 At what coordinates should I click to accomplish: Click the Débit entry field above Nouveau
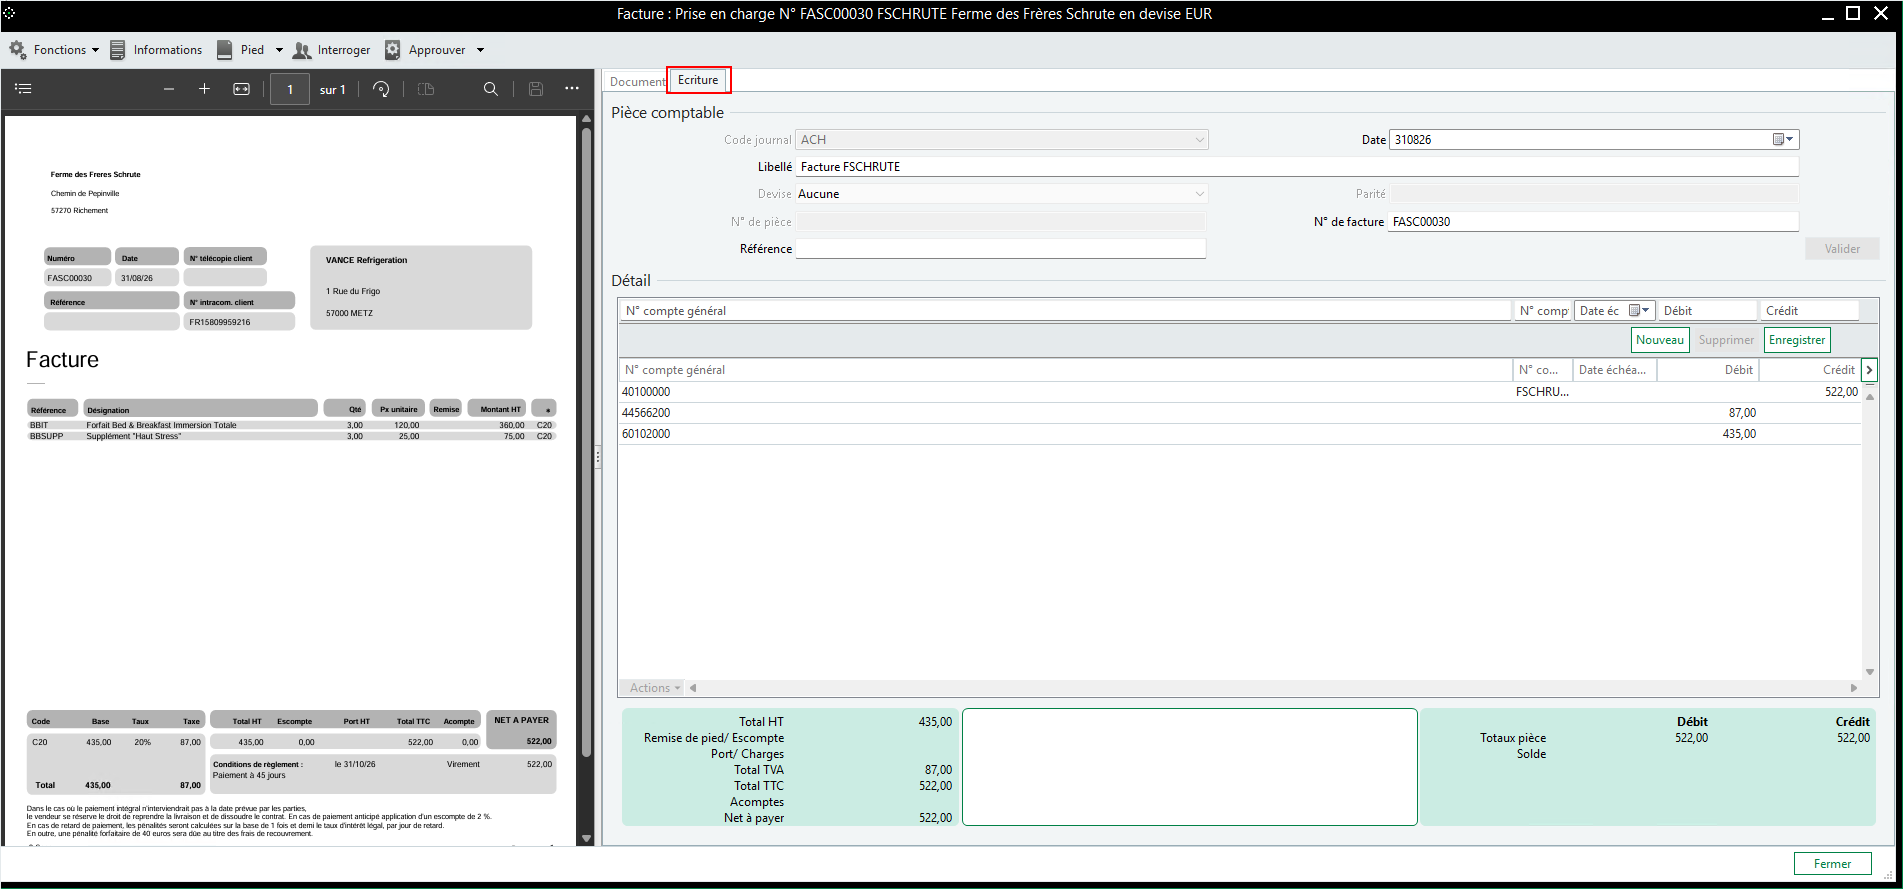tap(1707, 311)
